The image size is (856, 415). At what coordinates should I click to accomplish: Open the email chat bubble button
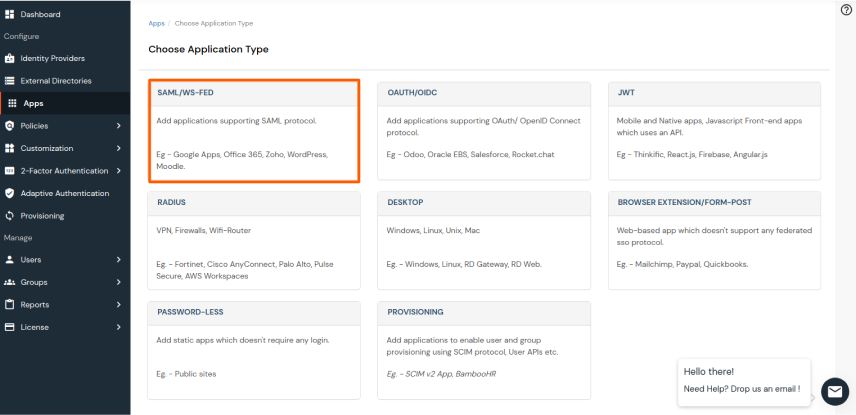pyautogui.click(x=835, y=391)
